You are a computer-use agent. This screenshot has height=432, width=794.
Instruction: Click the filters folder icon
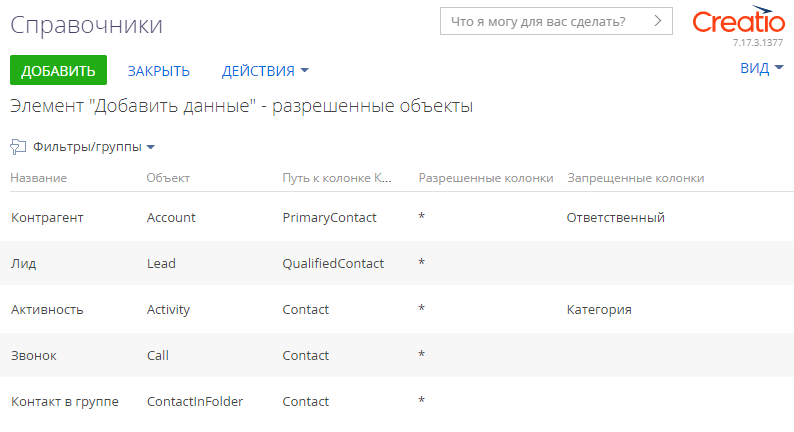pyautogui.click(x=18, y=147)
